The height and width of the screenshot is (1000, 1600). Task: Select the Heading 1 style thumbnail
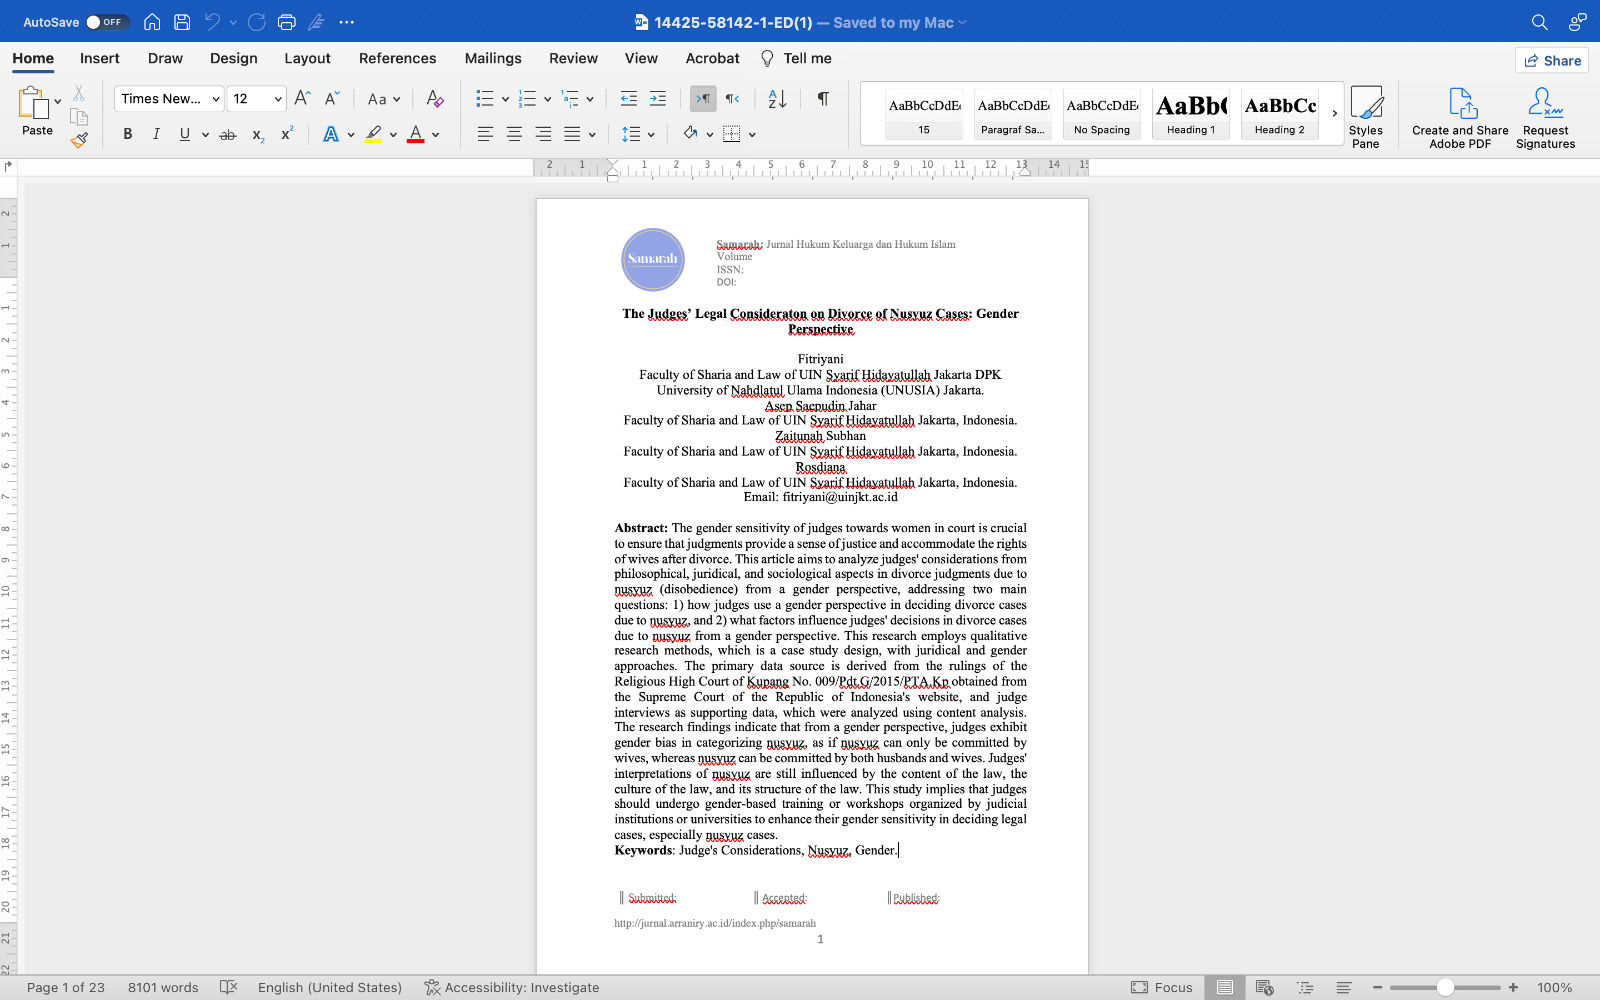[x=1191, y=113]
